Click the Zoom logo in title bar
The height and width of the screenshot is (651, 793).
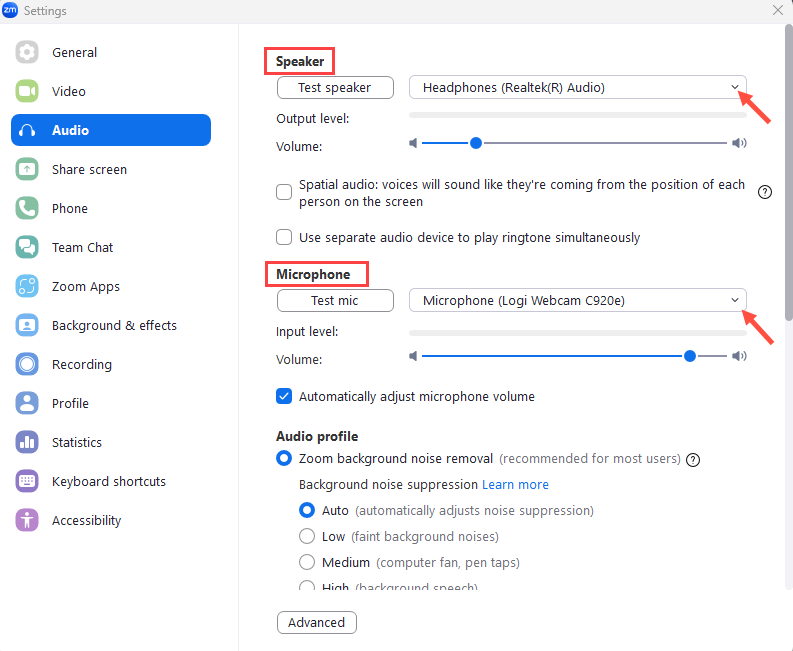click(x=10, y=10)
